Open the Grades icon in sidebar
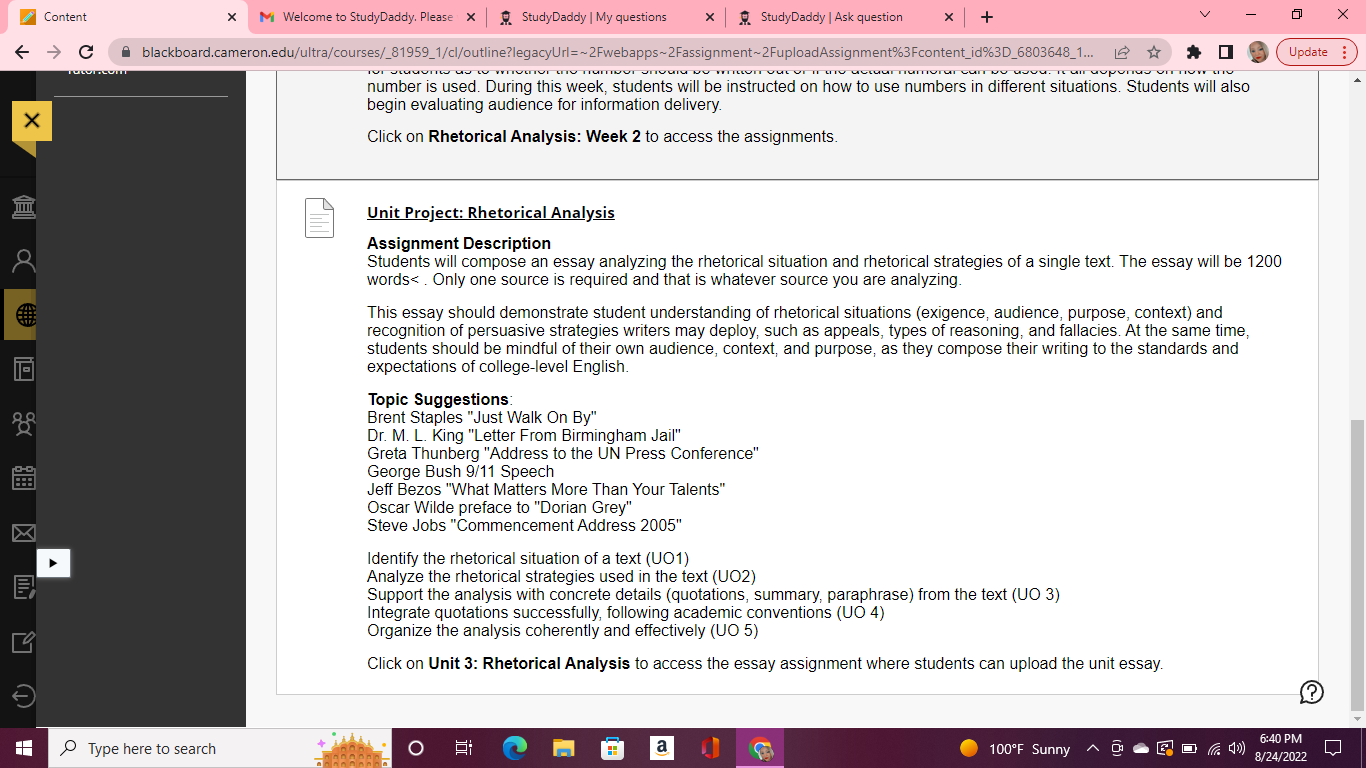The height and width of the screenshot is (768, 1366). point(22,587)
